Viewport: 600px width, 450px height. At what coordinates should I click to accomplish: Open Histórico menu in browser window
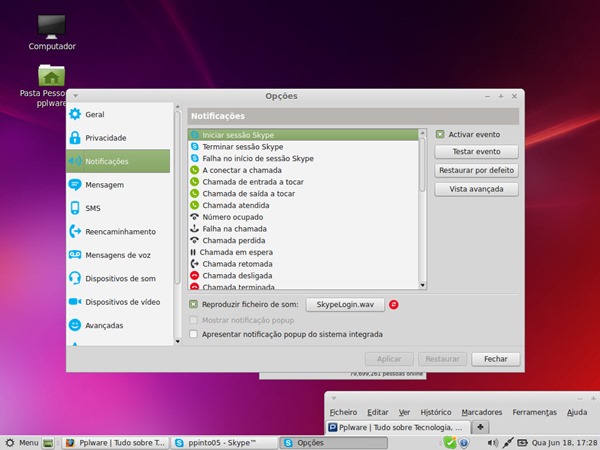436,412
